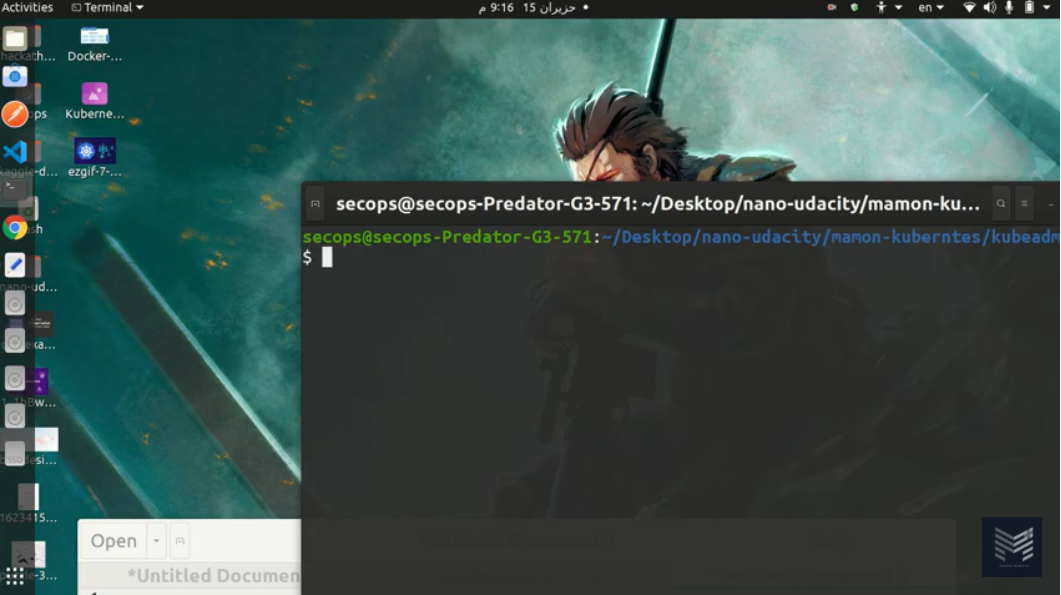Viewport: 1061px width, 595px height.
Task: Open the Text Editor dock icon
Action: click(14, 265)
